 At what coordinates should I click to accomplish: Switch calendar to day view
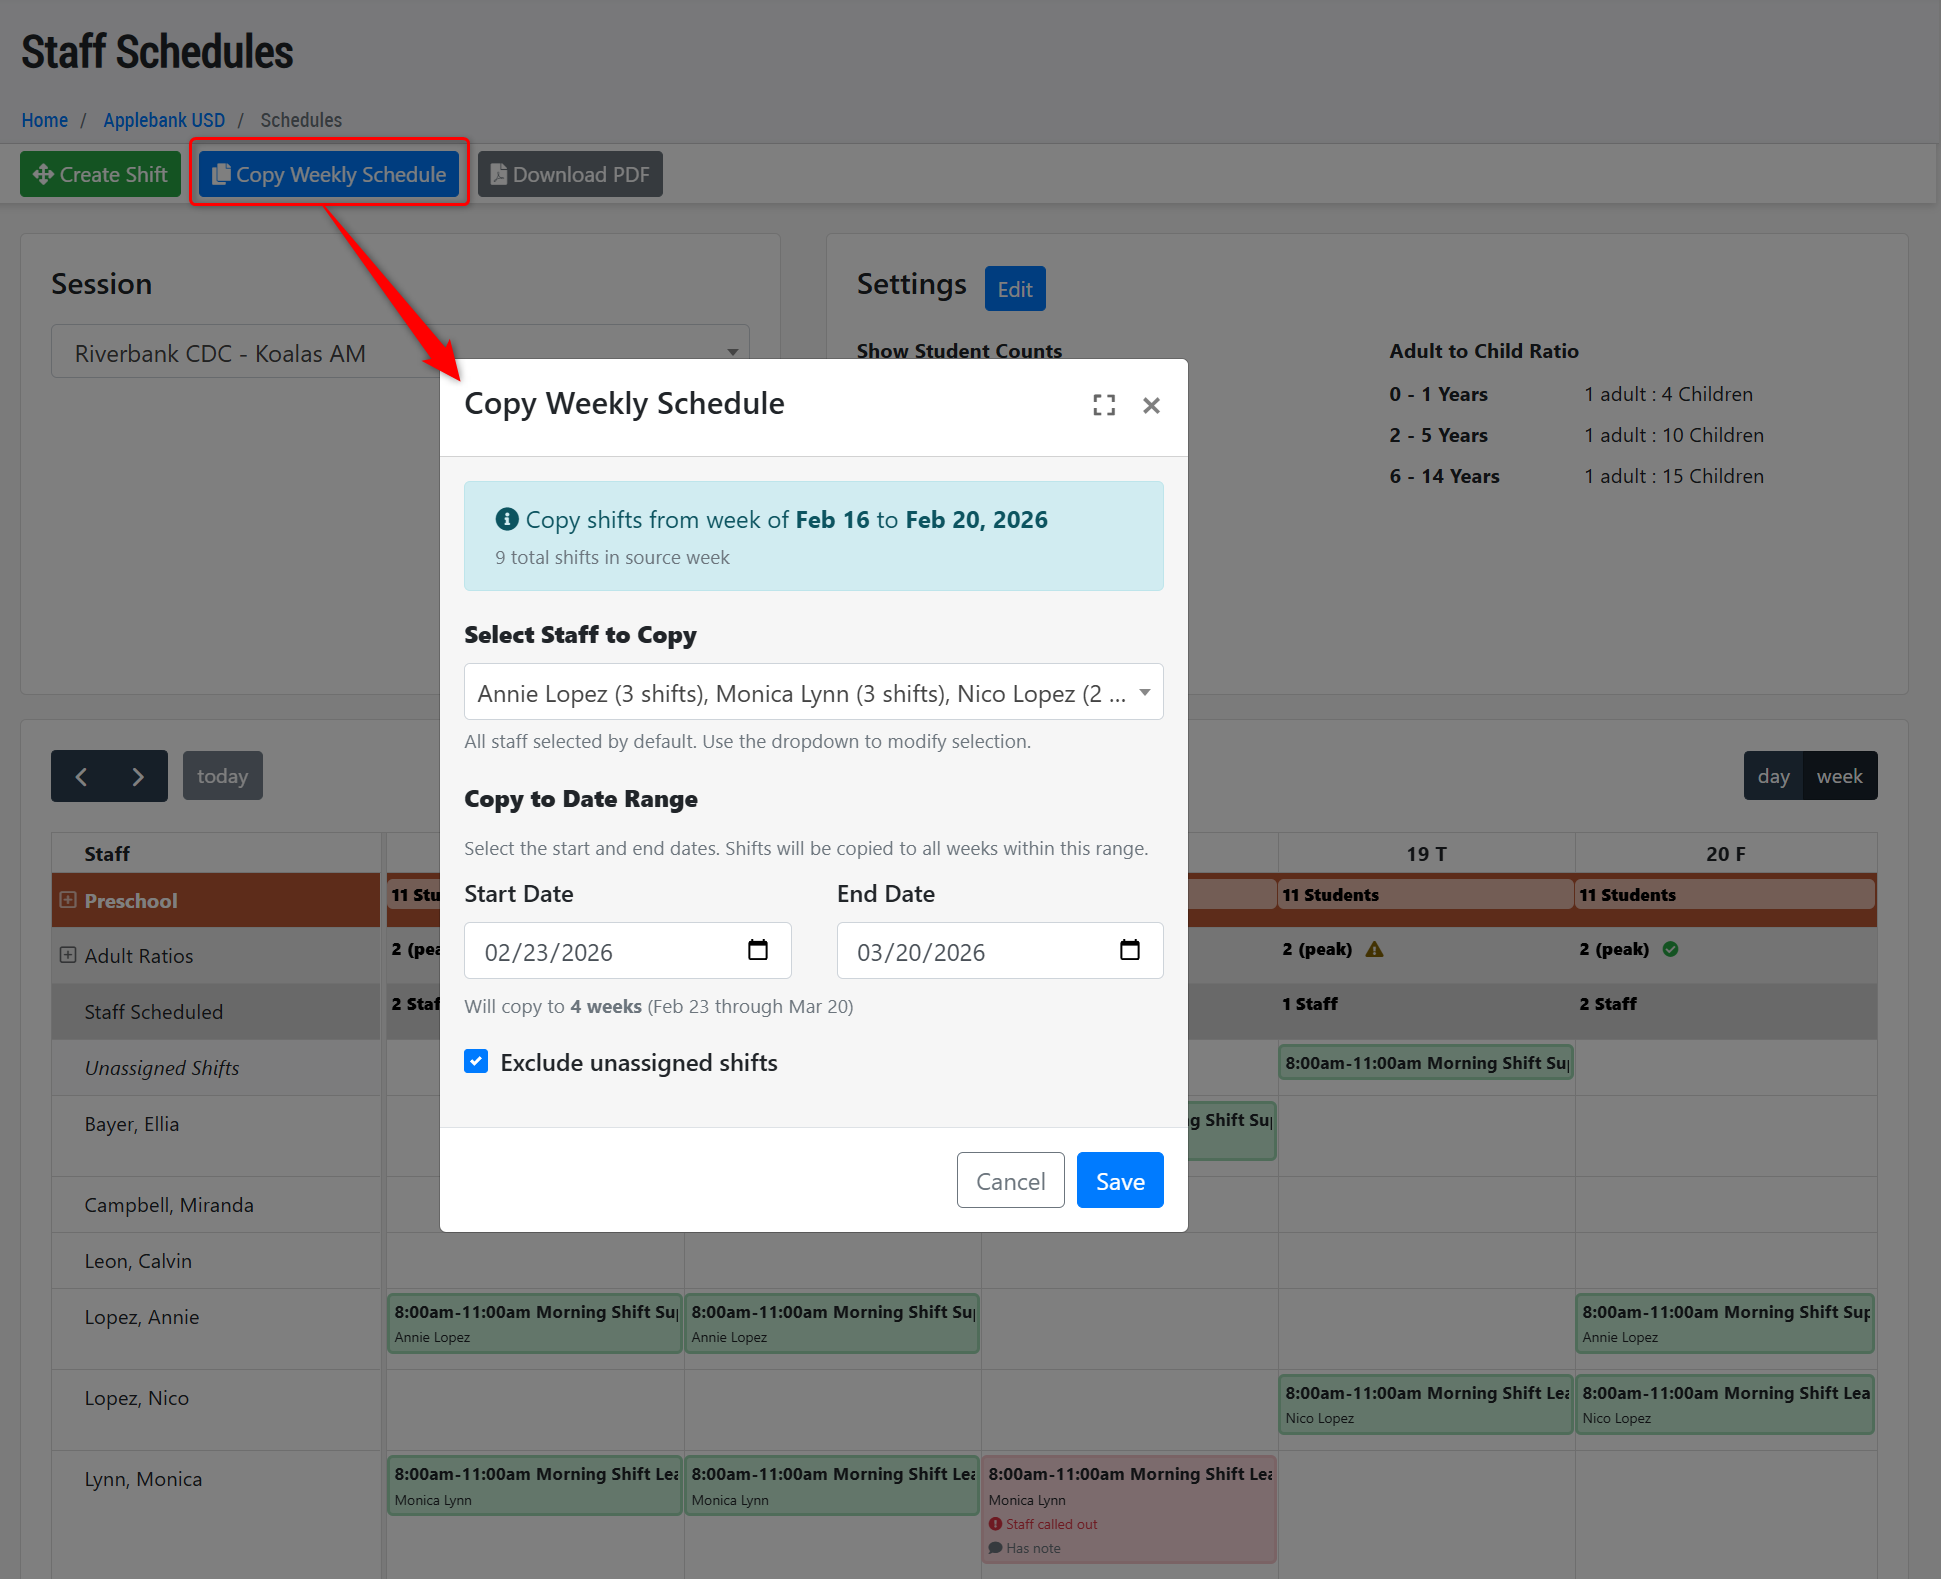[x=1773, y=777]
